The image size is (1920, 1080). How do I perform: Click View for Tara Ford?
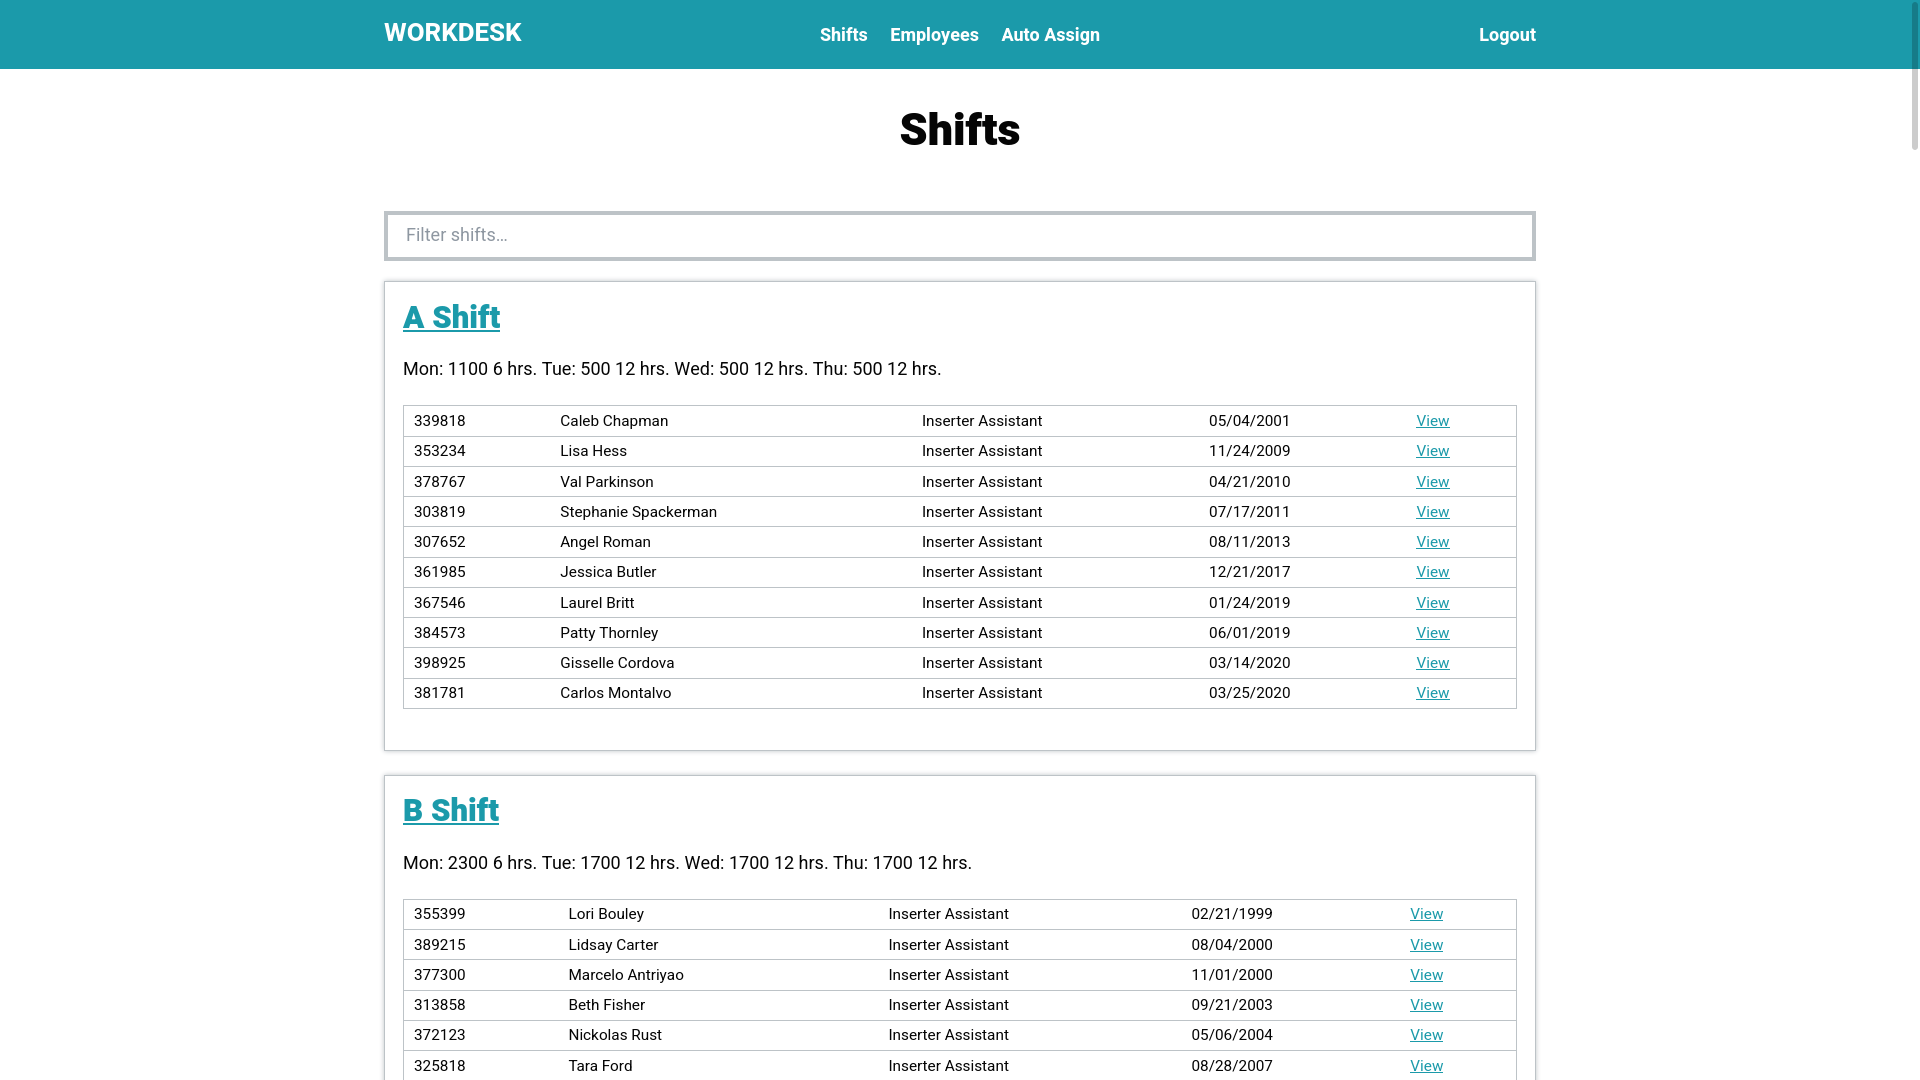click(x=1426, y=1066)
